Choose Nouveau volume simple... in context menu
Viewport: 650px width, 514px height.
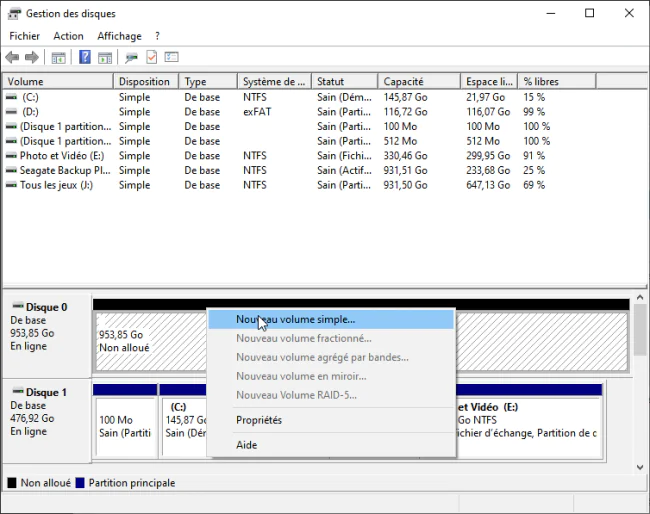(331, 320)
